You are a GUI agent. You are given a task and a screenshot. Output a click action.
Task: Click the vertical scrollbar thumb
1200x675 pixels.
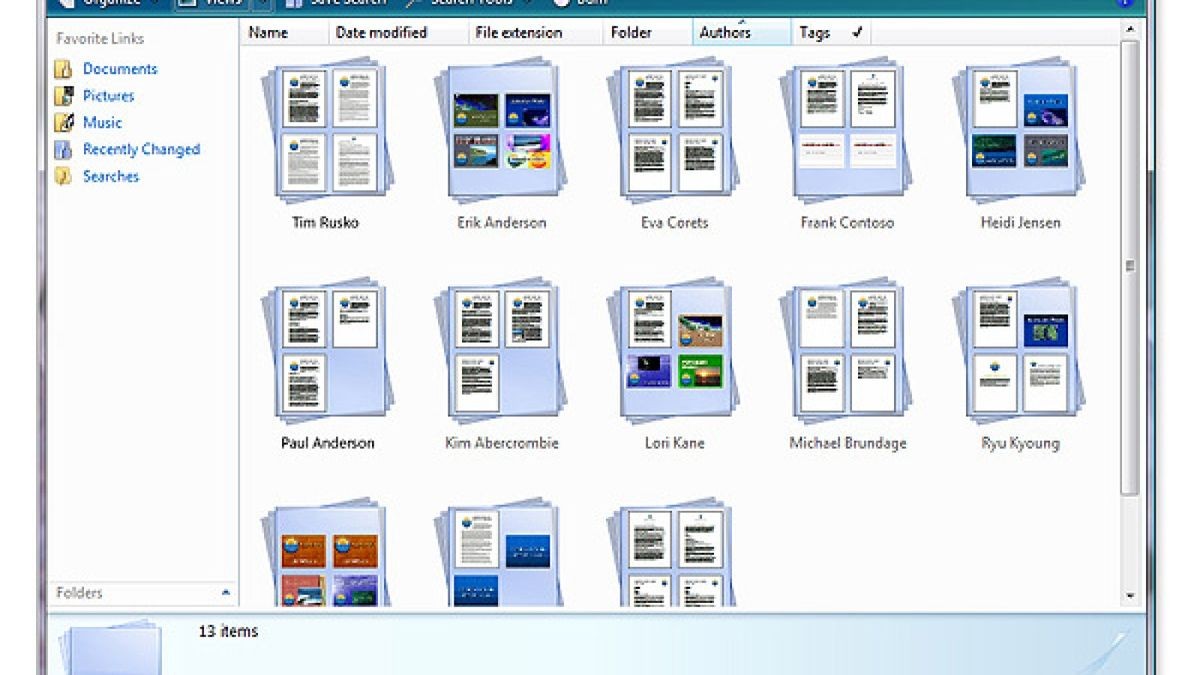(x=1129, y=265)
